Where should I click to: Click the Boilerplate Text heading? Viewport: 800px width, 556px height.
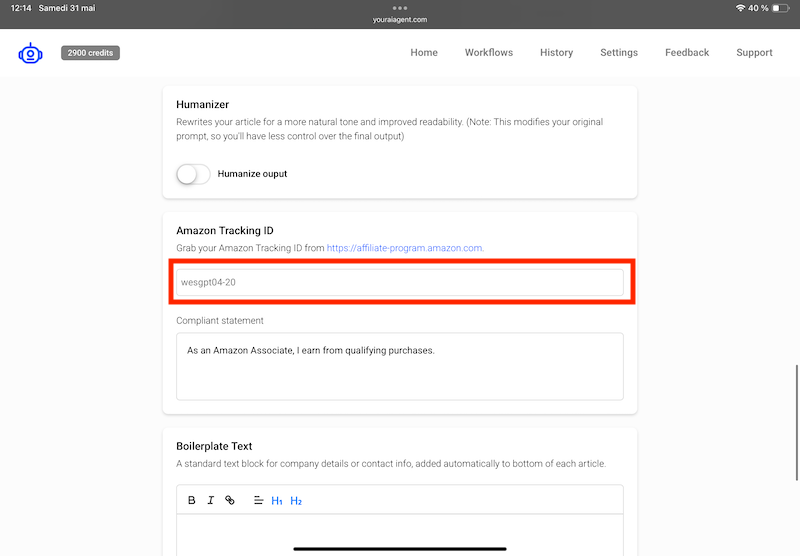click(x=214, y=446)
